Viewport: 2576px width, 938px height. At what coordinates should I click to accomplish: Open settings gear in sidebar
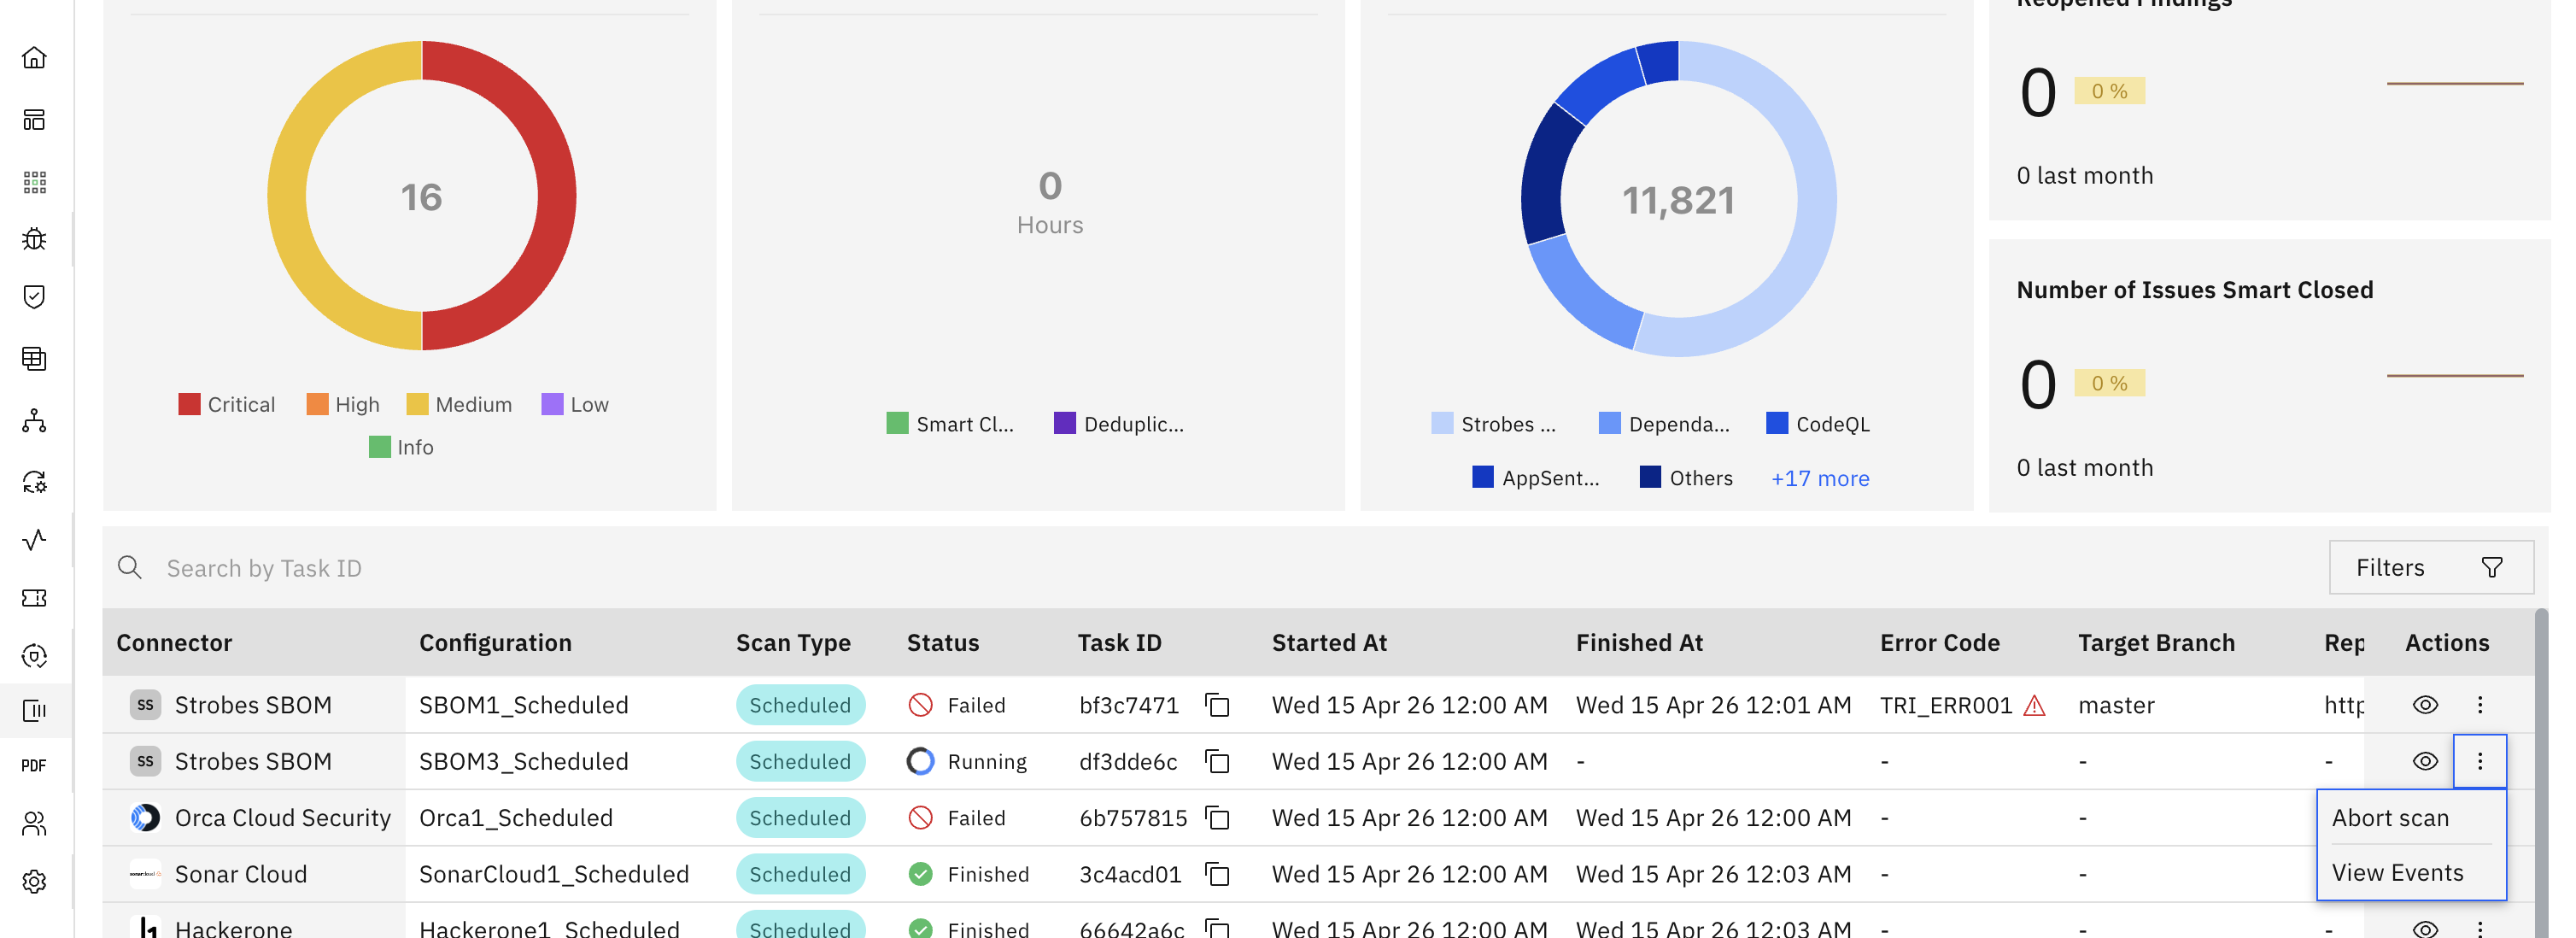pos(34,882)
